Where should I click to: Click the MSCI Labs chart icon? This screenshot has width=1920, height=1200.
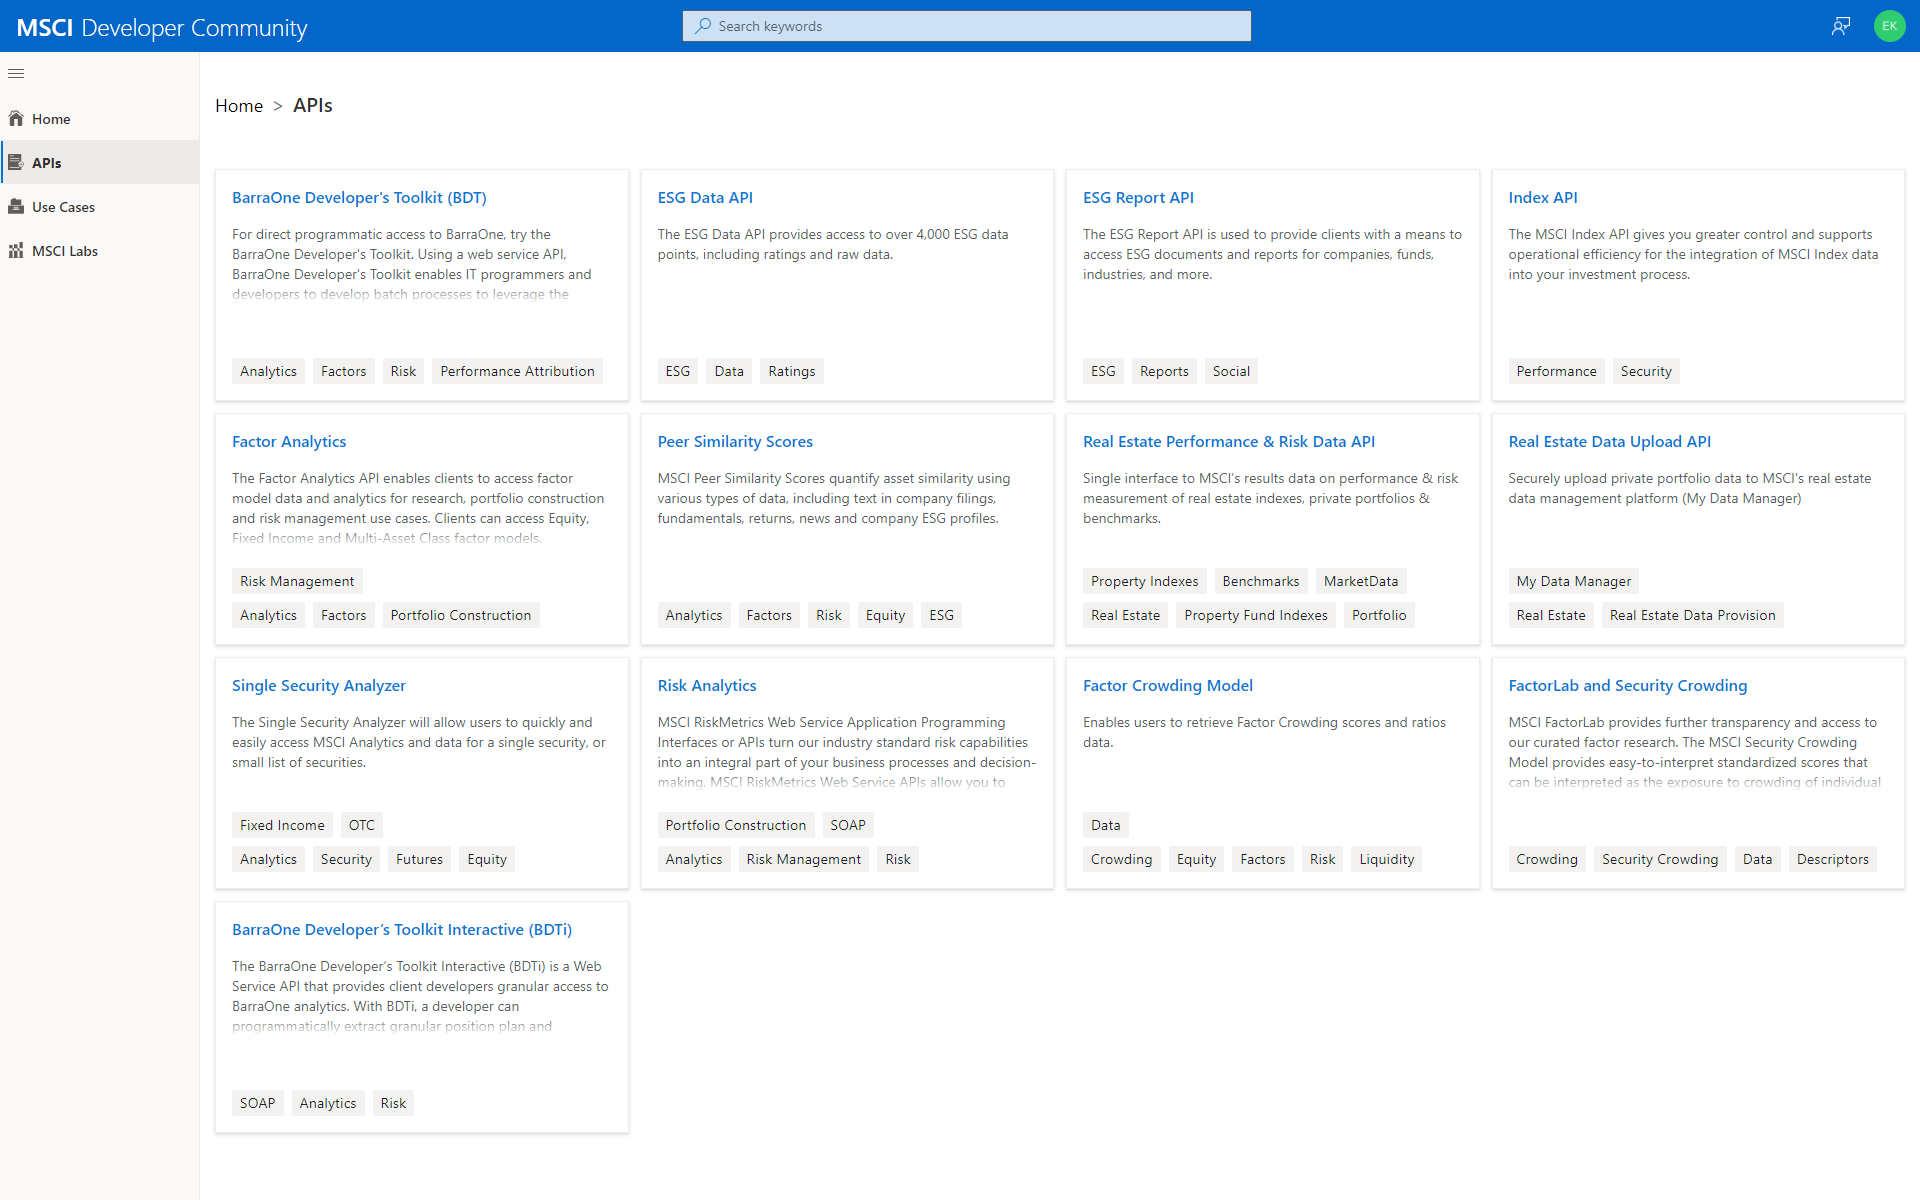tap(16, 250)
